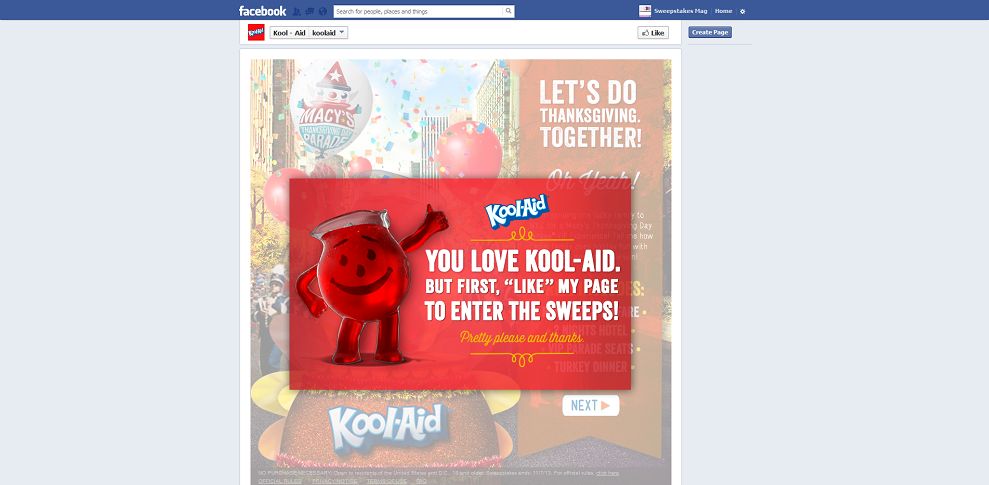The height and width of the screenshot is (485, 989).
Task: Click the Kool-Aid page profile thumbnail
Action: click(256, 32)
